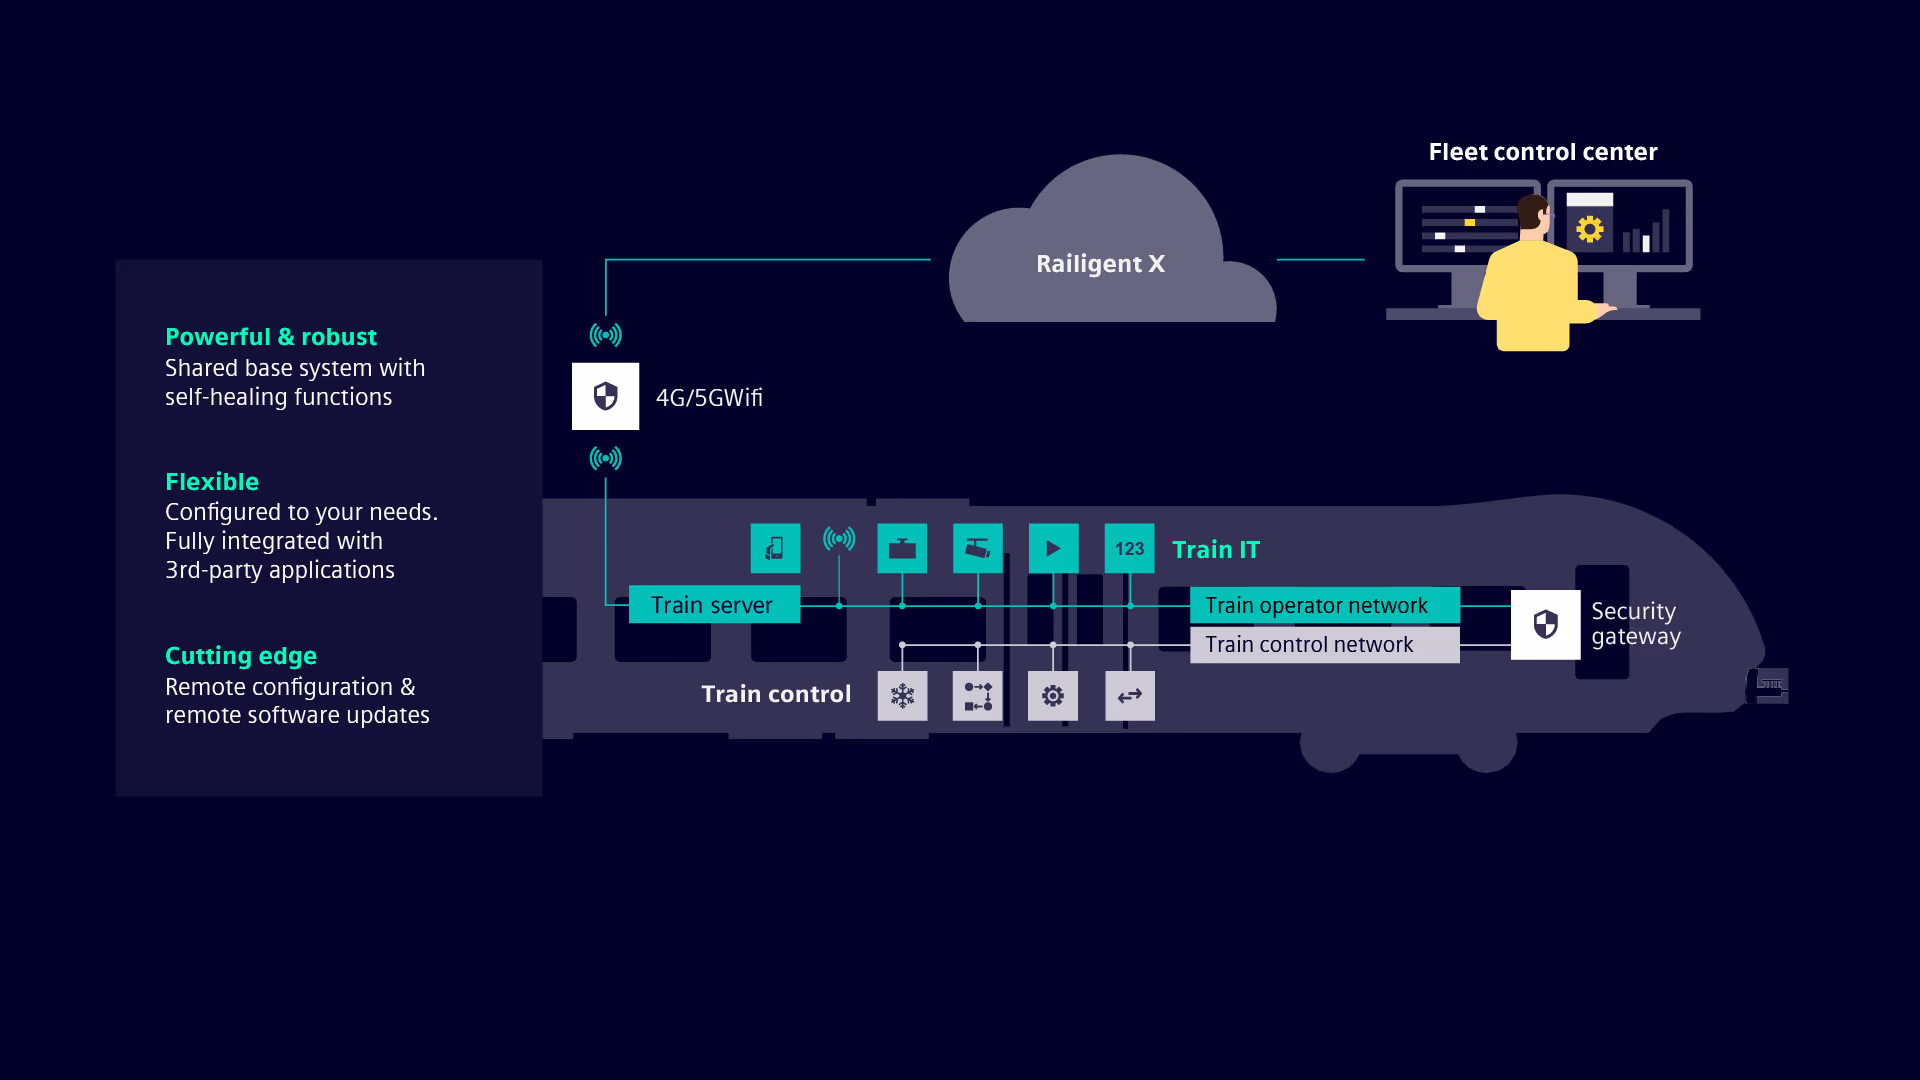Click the Cutting edge heading
This screenshot has width=1920, height=1080.
pos(241,656)
